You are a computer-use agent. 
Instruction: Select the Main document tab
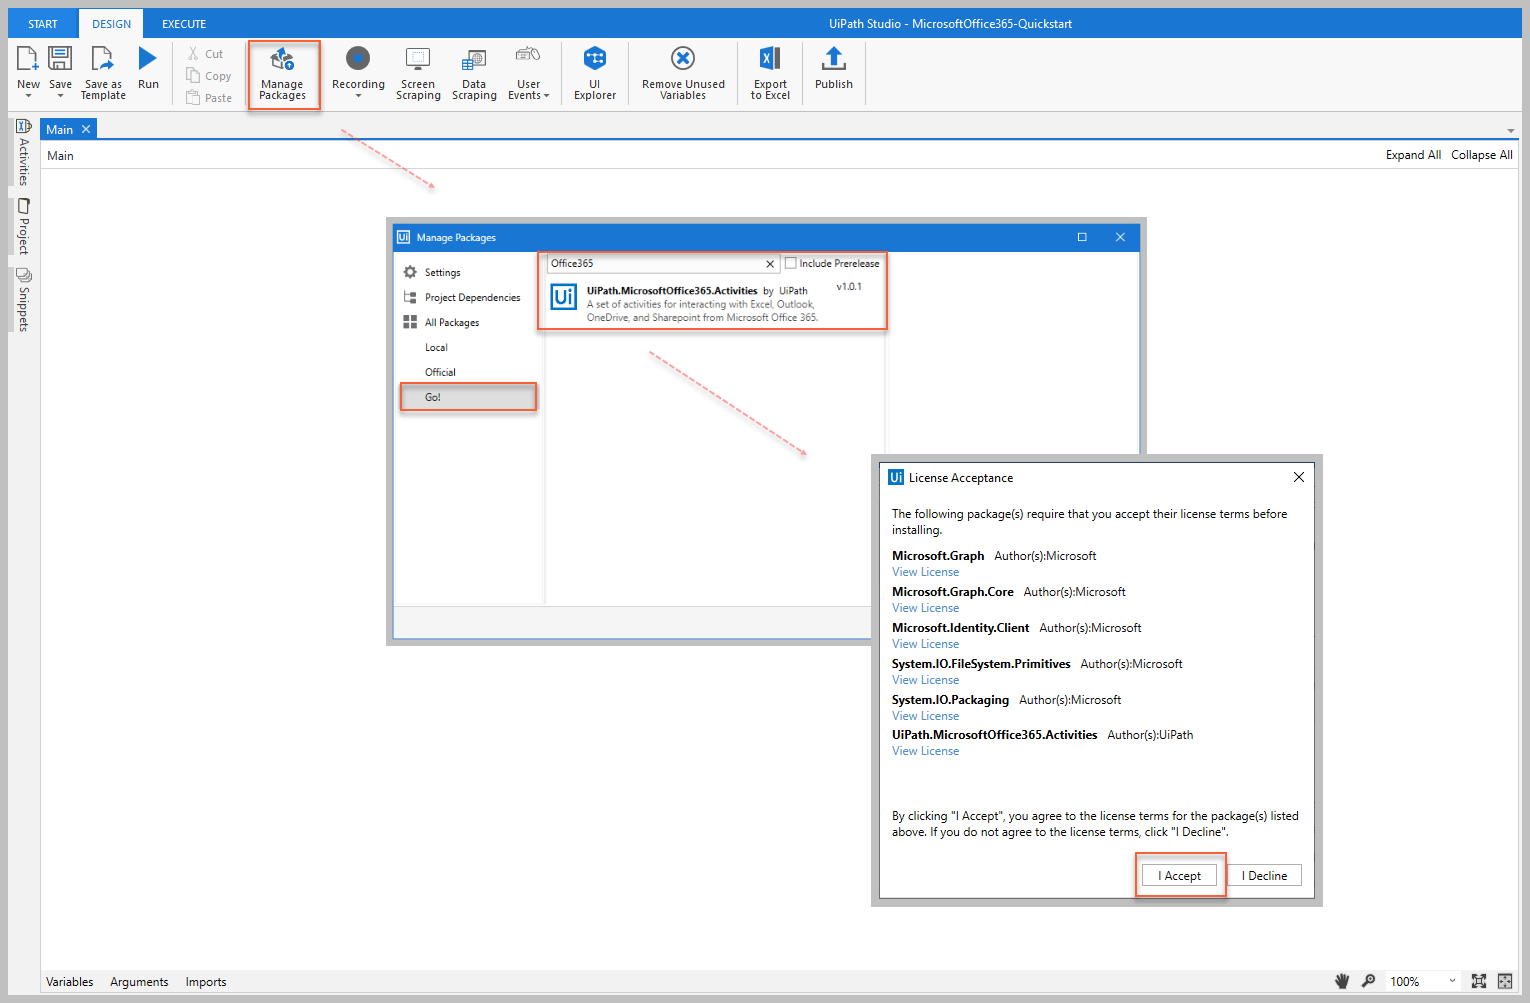59,129
